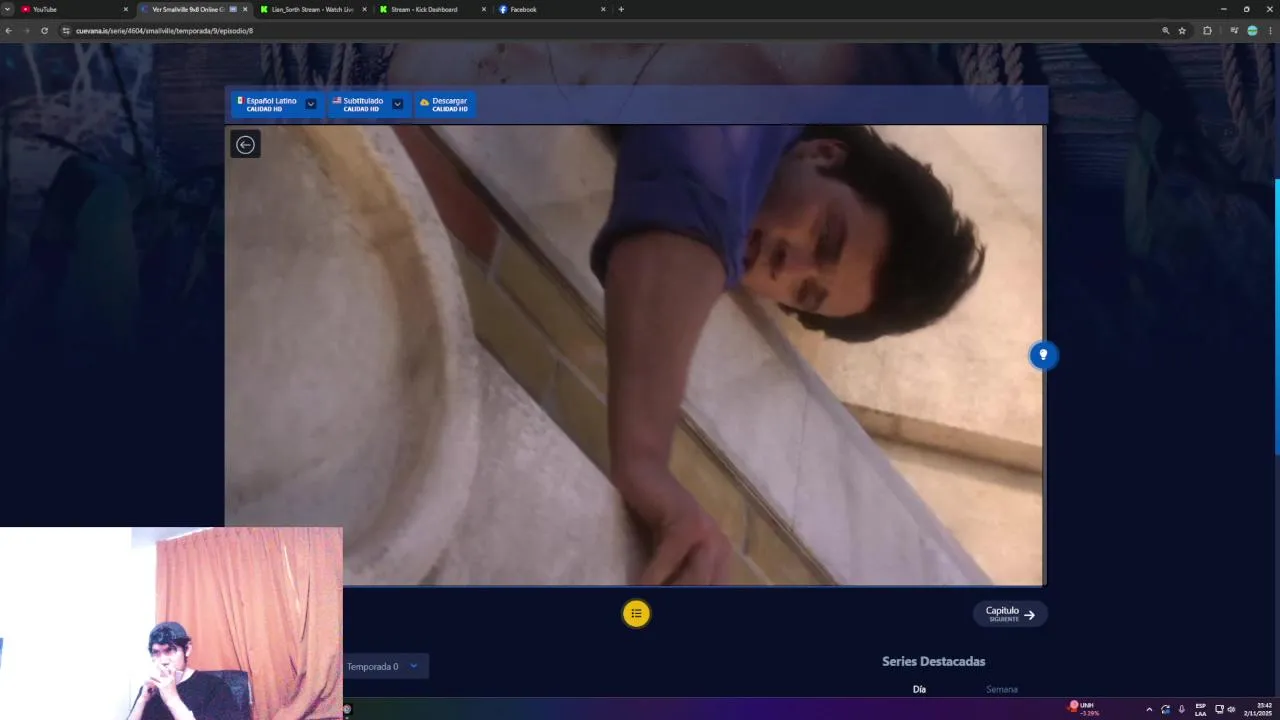The height and width of the screenshot is (720, 1280).
Task: Click the globe-and-arrow tray icon
Action: click(x=1165, y=709)
